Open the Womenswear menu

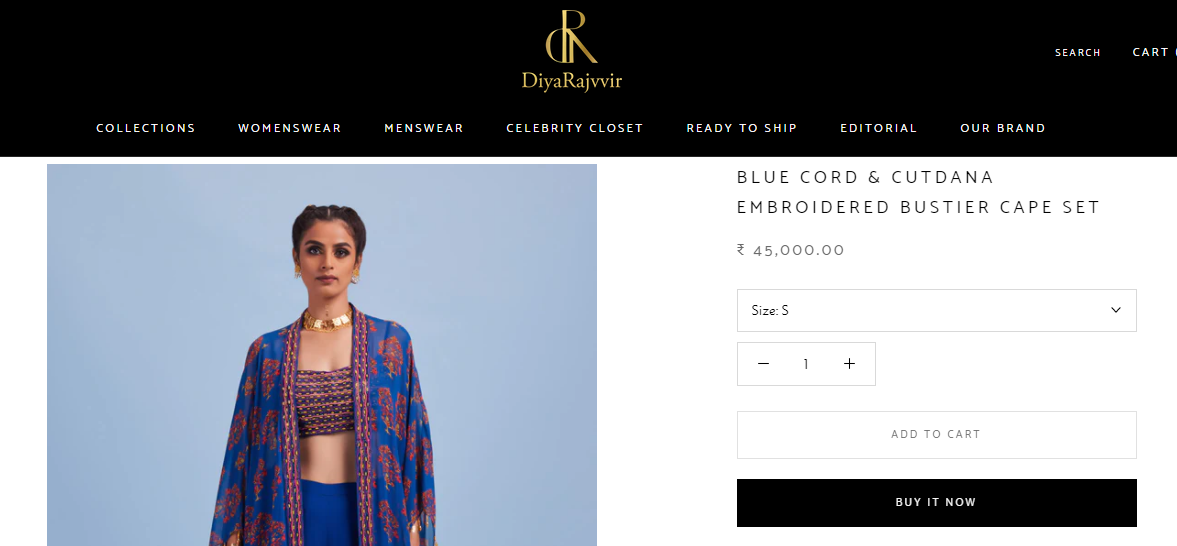pos(290,128)
